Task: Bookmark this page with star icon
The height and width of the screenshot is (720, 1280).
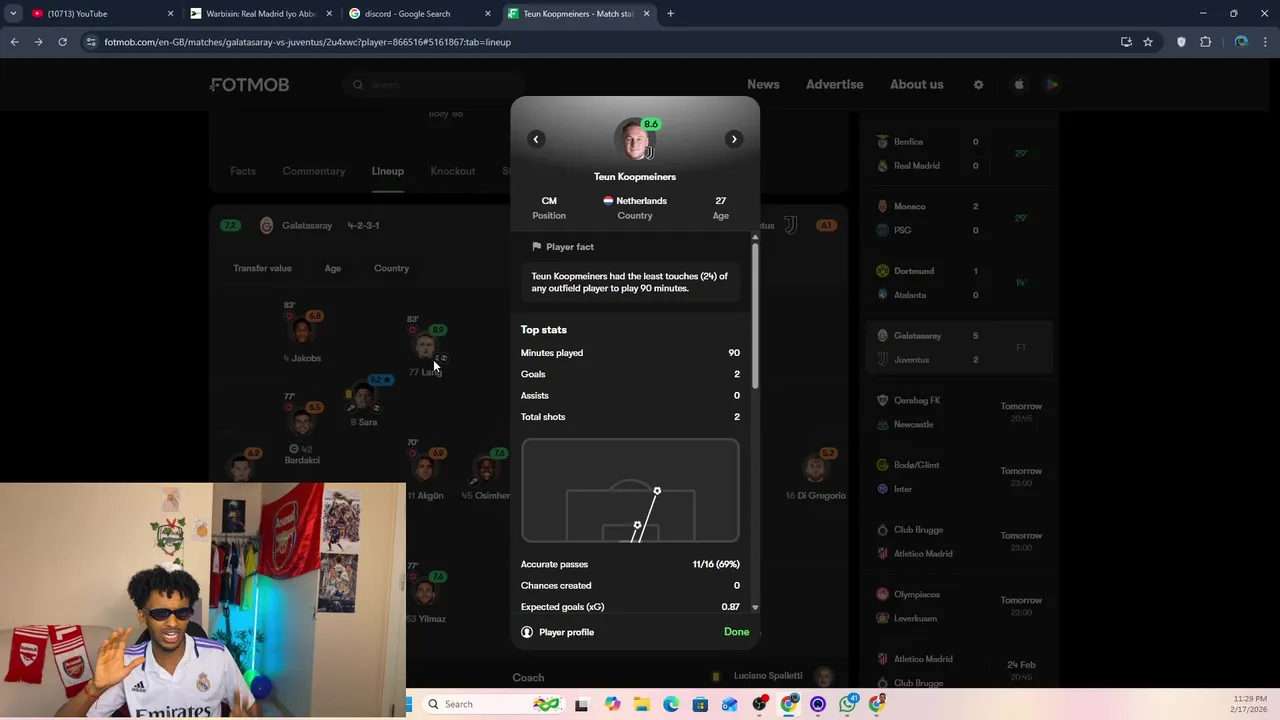Action: (x=1148, y=42)
